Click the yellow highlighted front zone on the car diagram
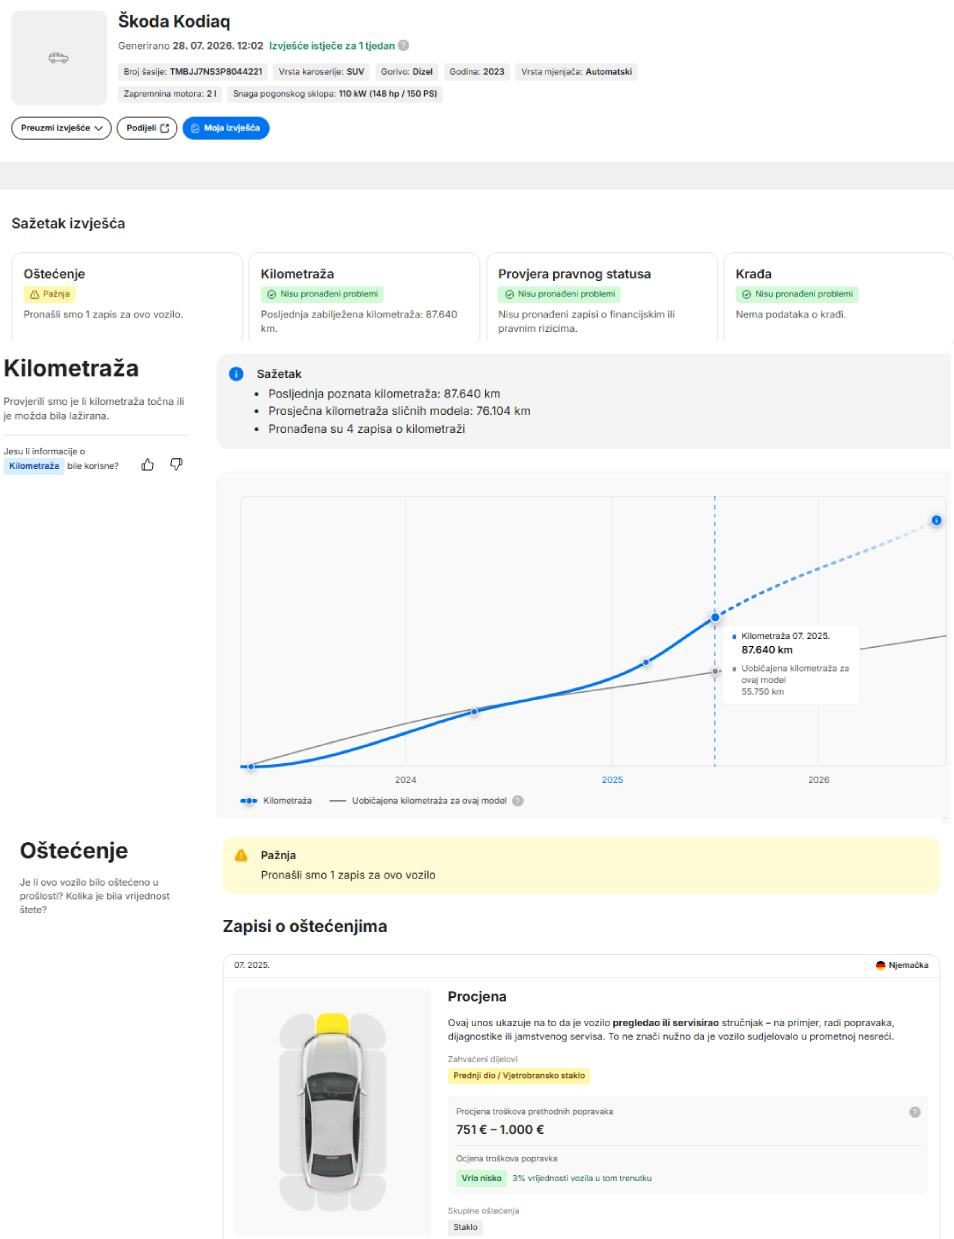The width and height of the screenshot is (954, 1239). [332, 1024]
